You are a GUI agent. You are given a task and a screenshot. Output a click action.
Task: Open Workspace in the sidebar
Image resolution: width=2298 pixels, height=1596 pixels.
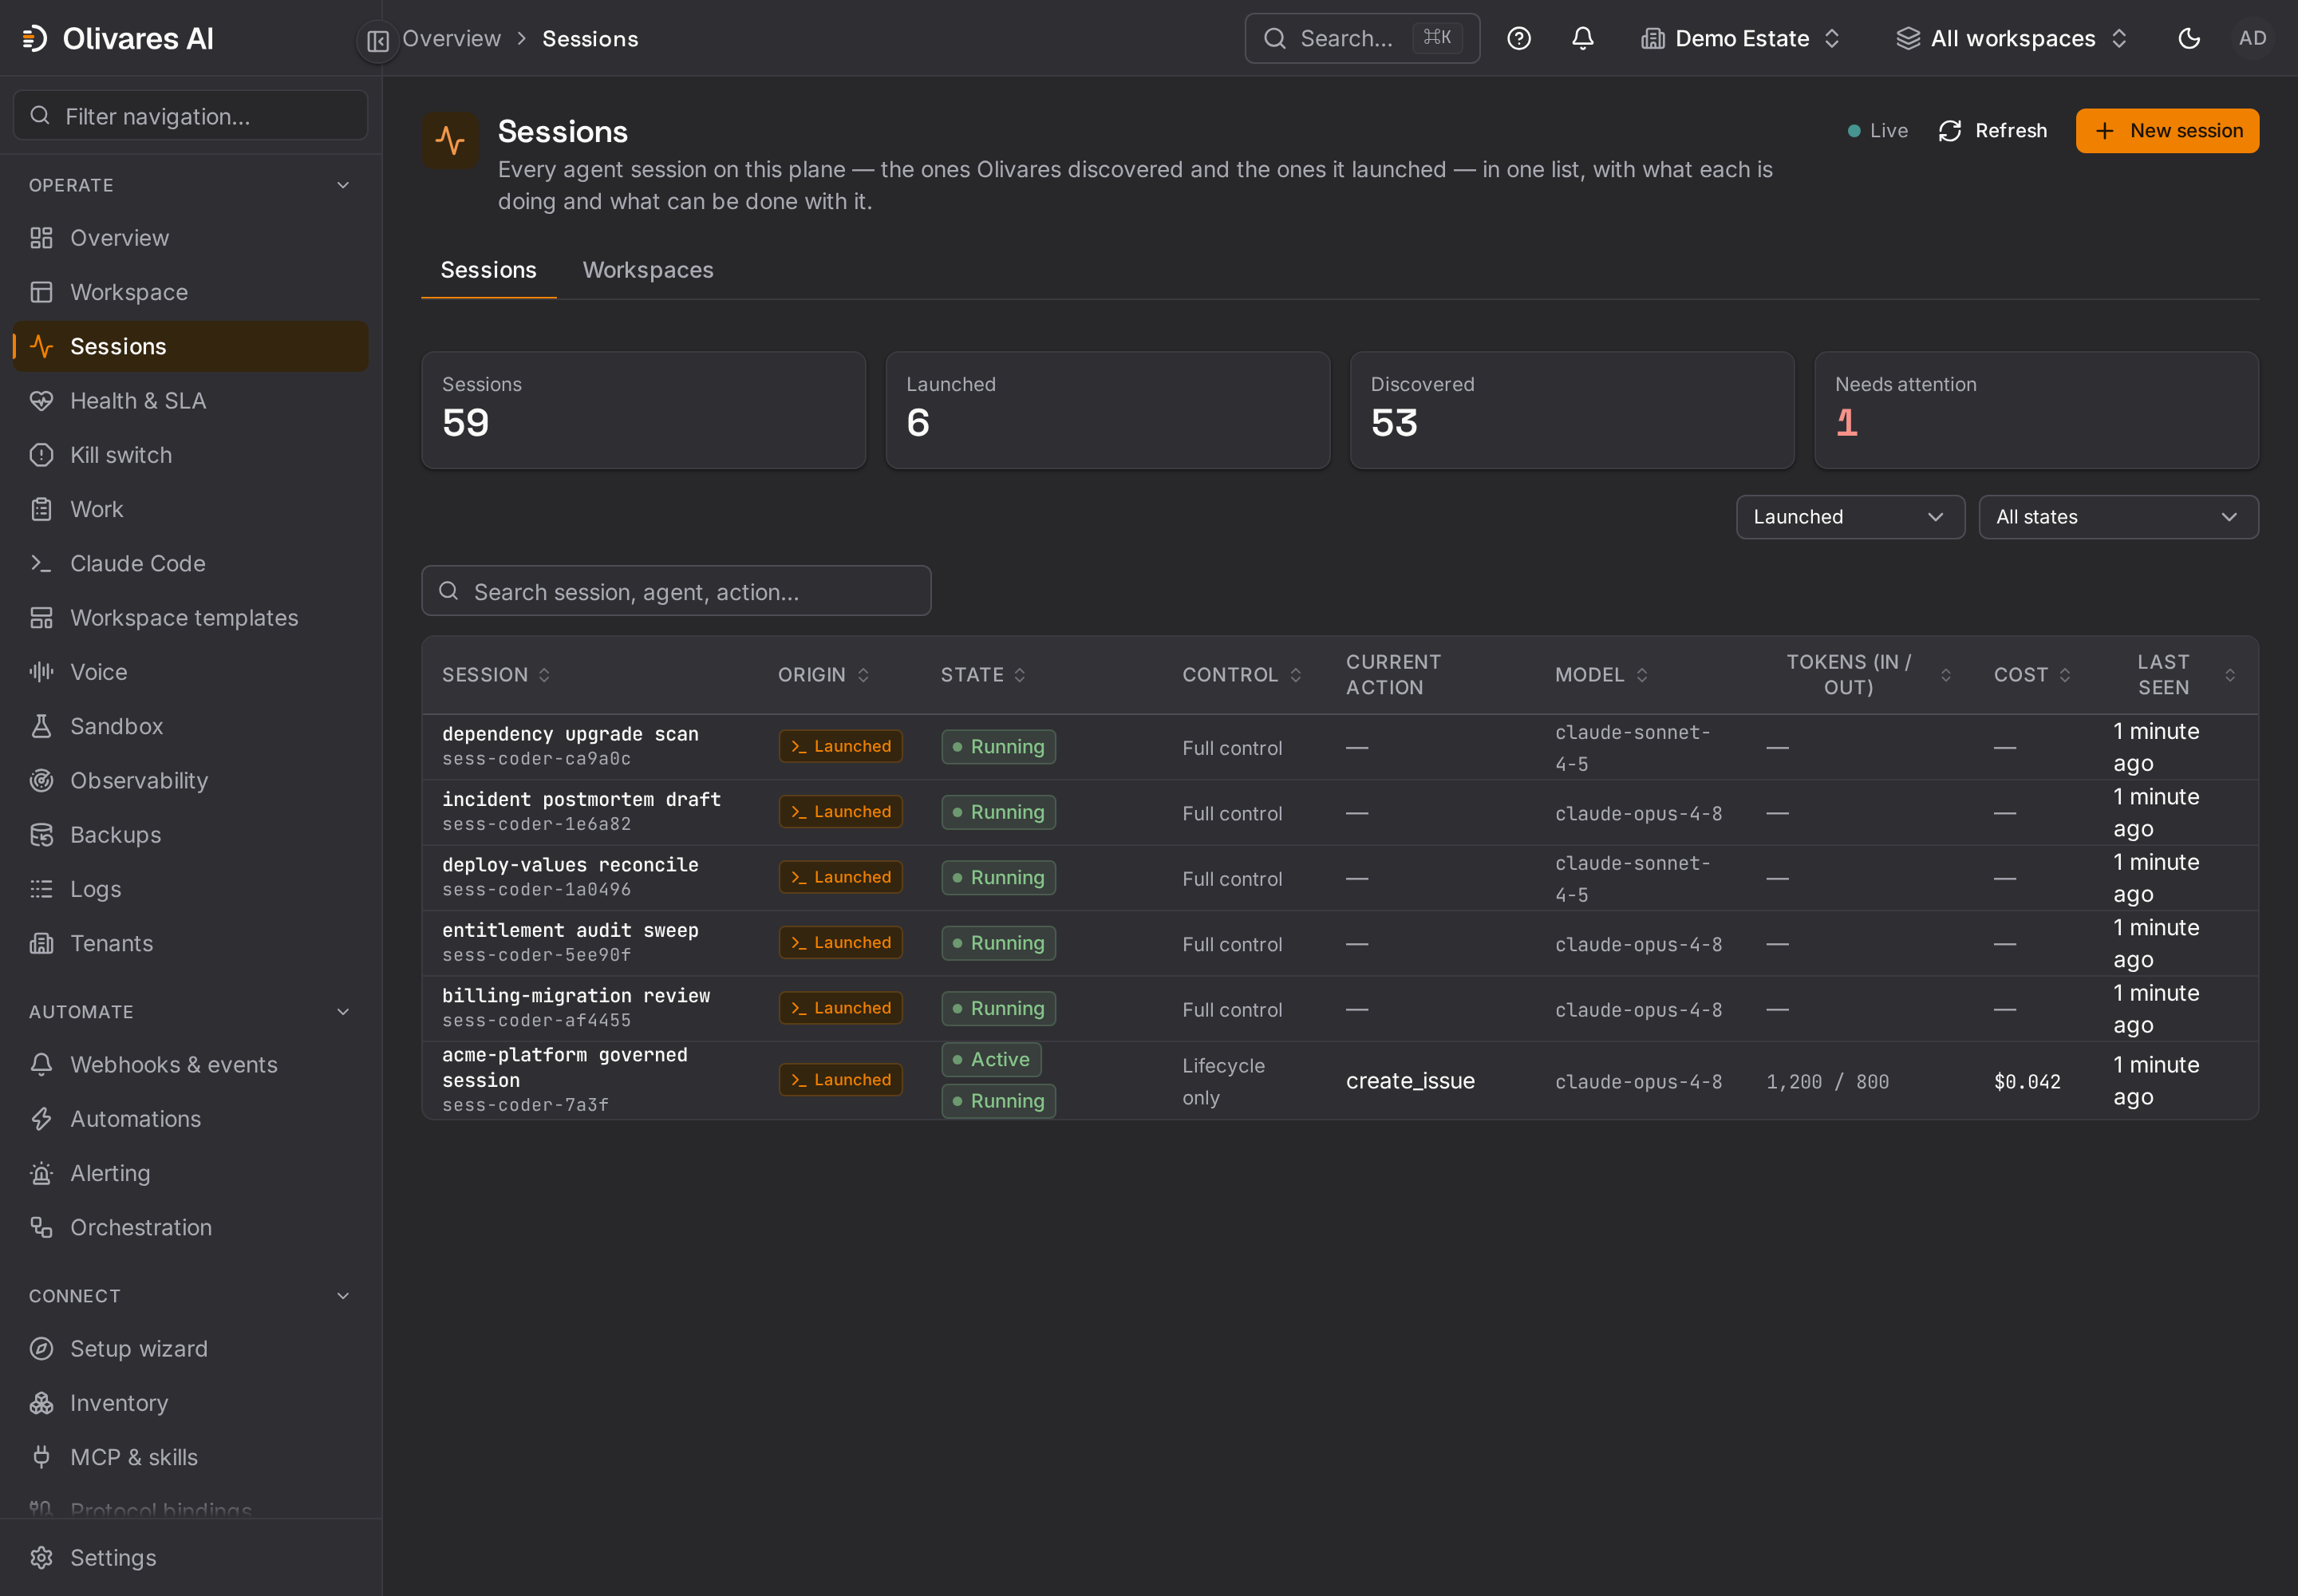coord(190,292)
